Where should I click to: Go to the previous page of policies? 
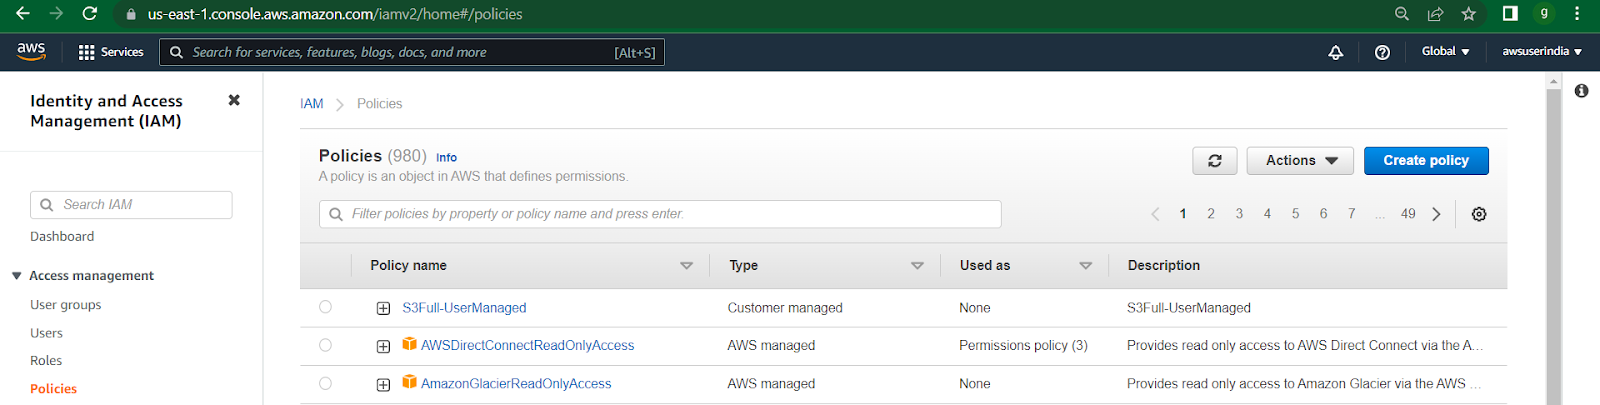[x=1155, y=214]
